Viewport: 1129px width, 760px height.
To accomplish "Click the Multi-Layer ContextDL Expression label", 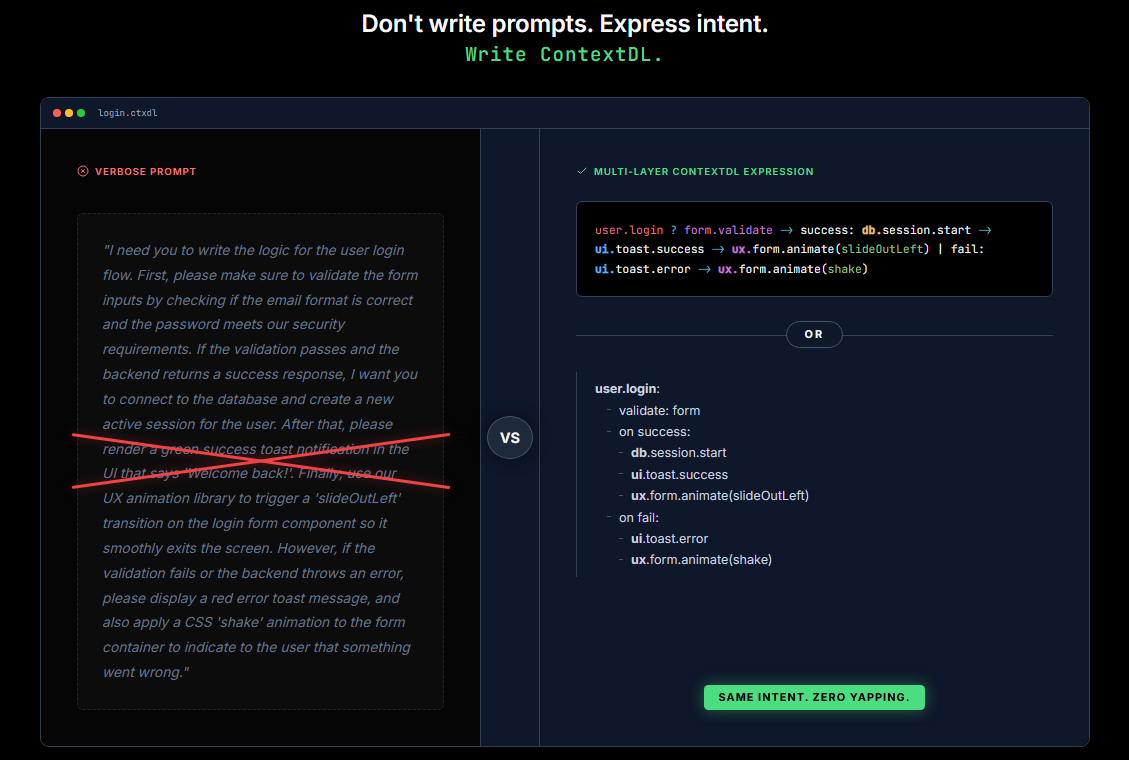I will (703, 171).
